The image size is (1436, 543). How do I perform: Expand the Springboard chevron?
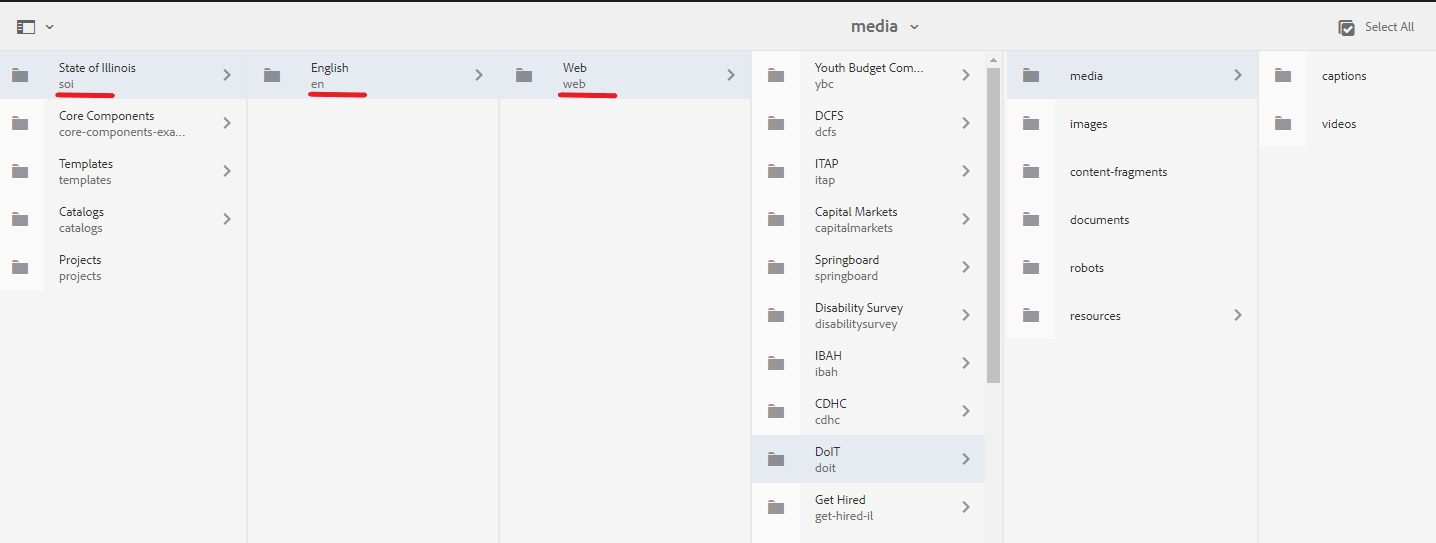tap(966, 267)
